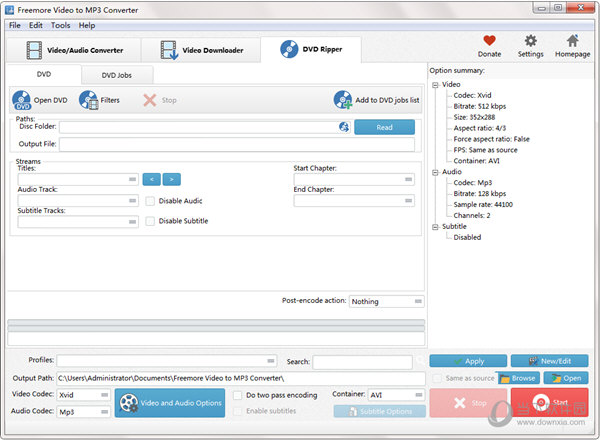Viewport: 600px width, 440px height.
Task: Select 'Bitrate: 512 kbps' summary row
Action: [x=479, y=106]
